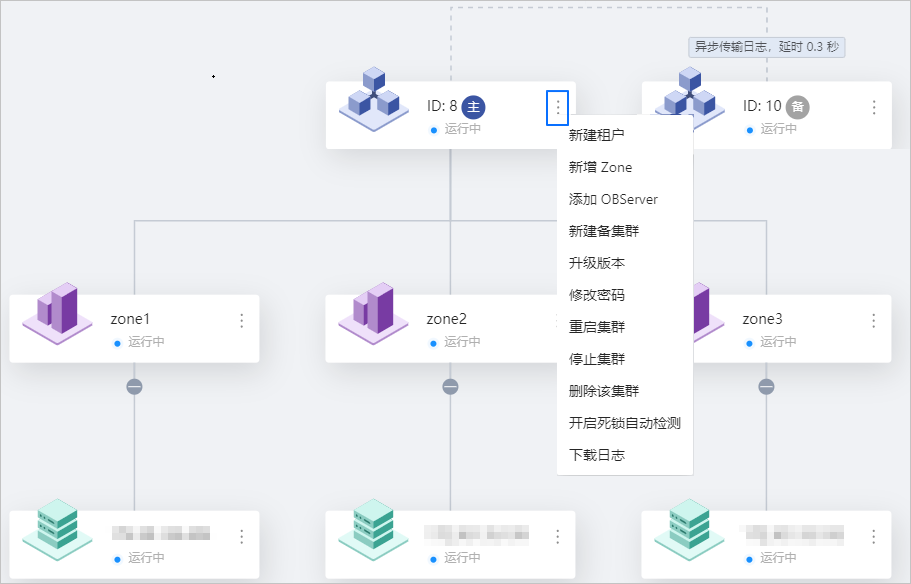Click 运行中 status under zone1

pos(146,342)
